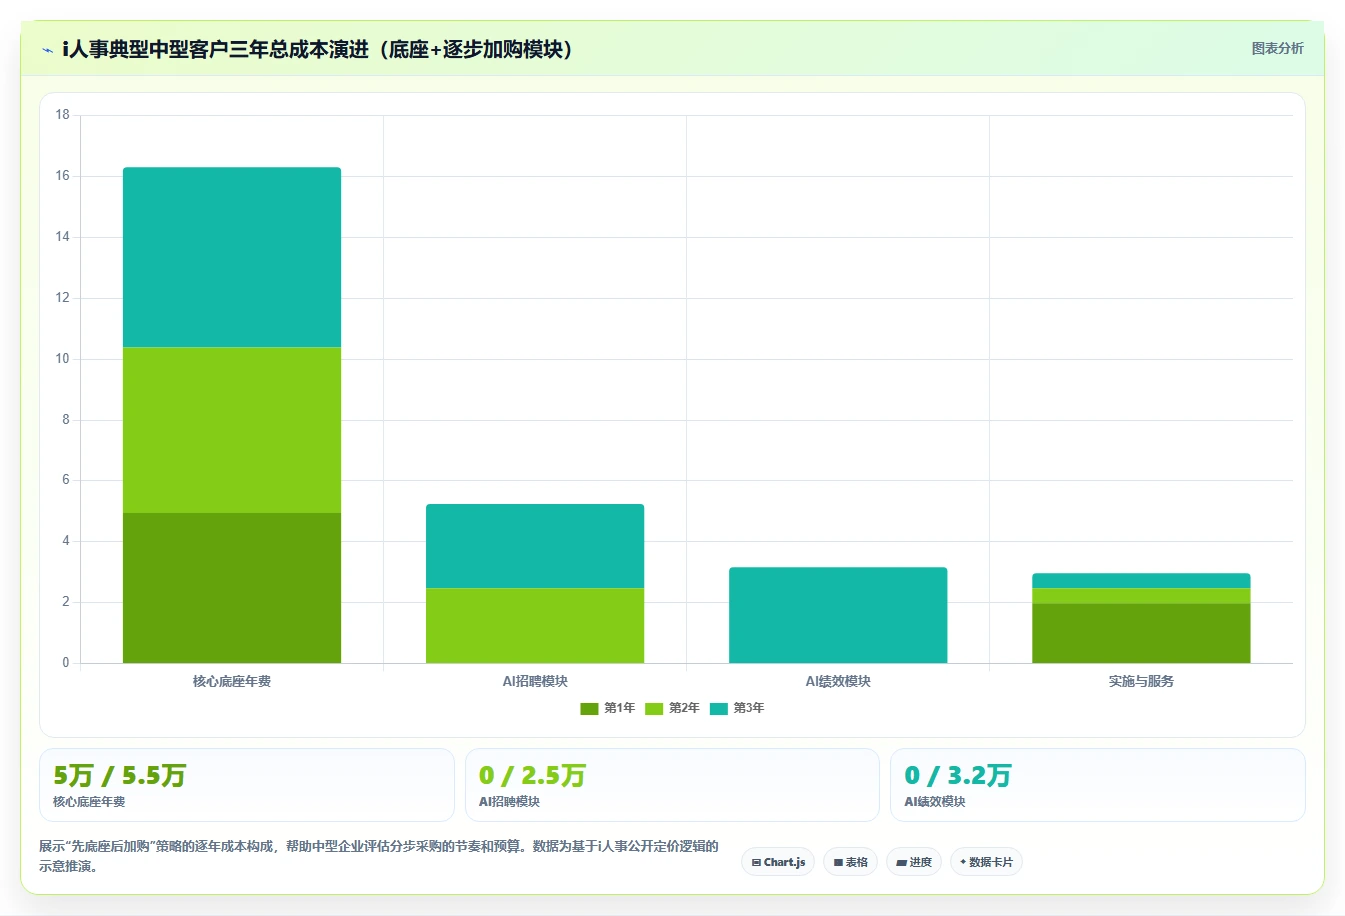Click the 实施与服务 x-axis label
This screenshot has width=1345, height=916.
1141,681
